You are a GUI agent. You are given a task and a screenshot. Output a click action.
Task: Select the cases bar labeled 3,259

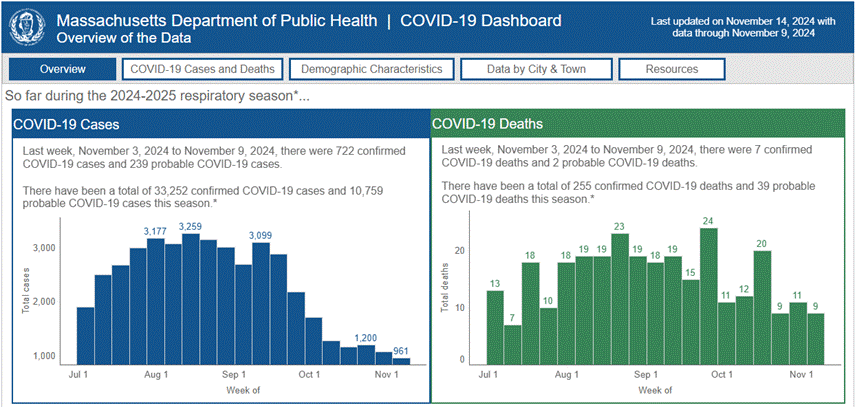coord(191,299)
